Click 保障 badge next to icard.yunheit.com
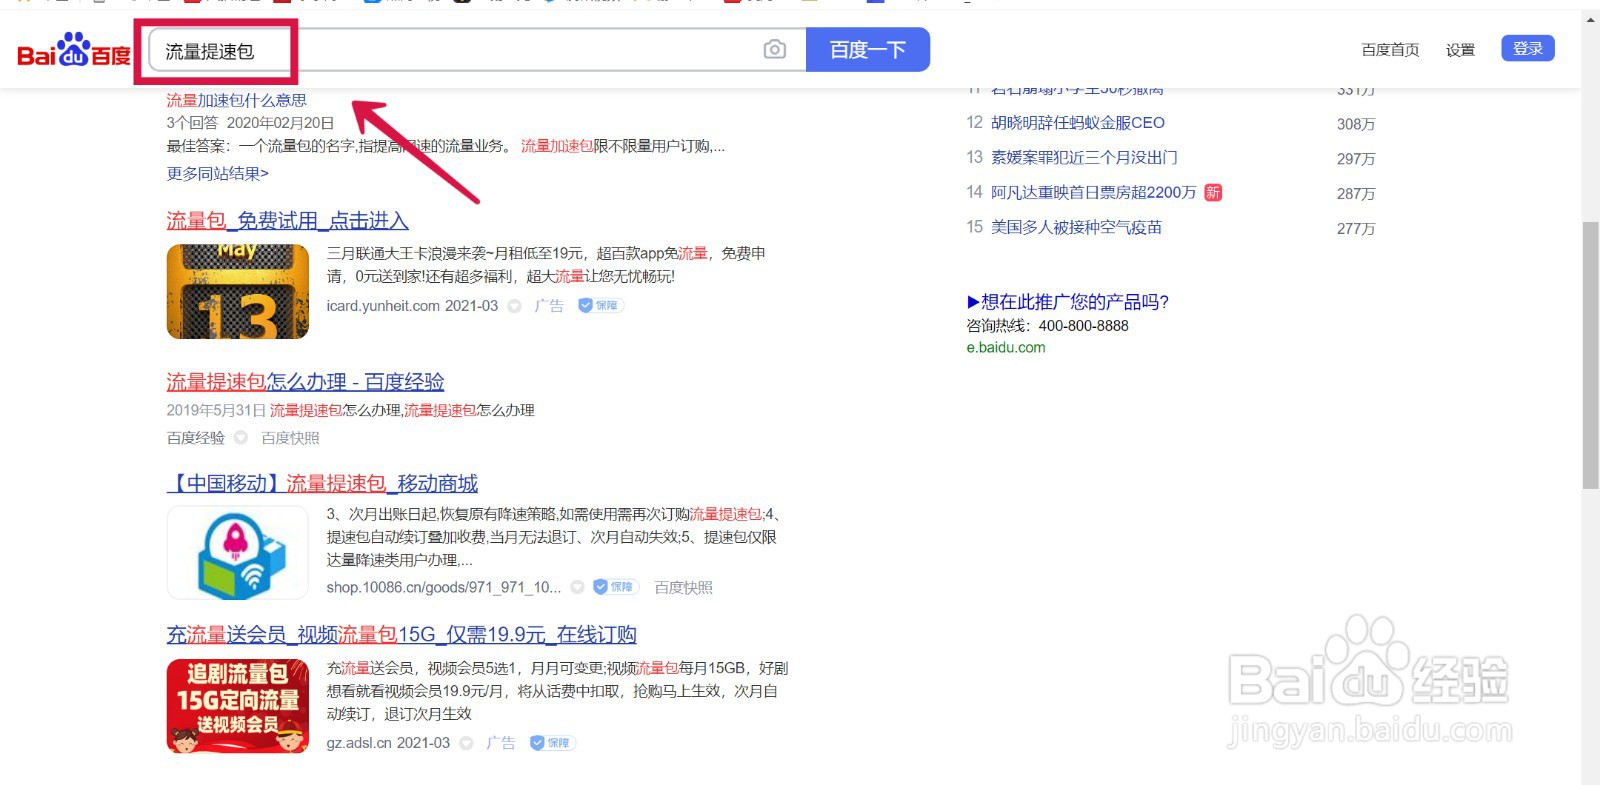1600x785 pixels. [x=600, y=306]
